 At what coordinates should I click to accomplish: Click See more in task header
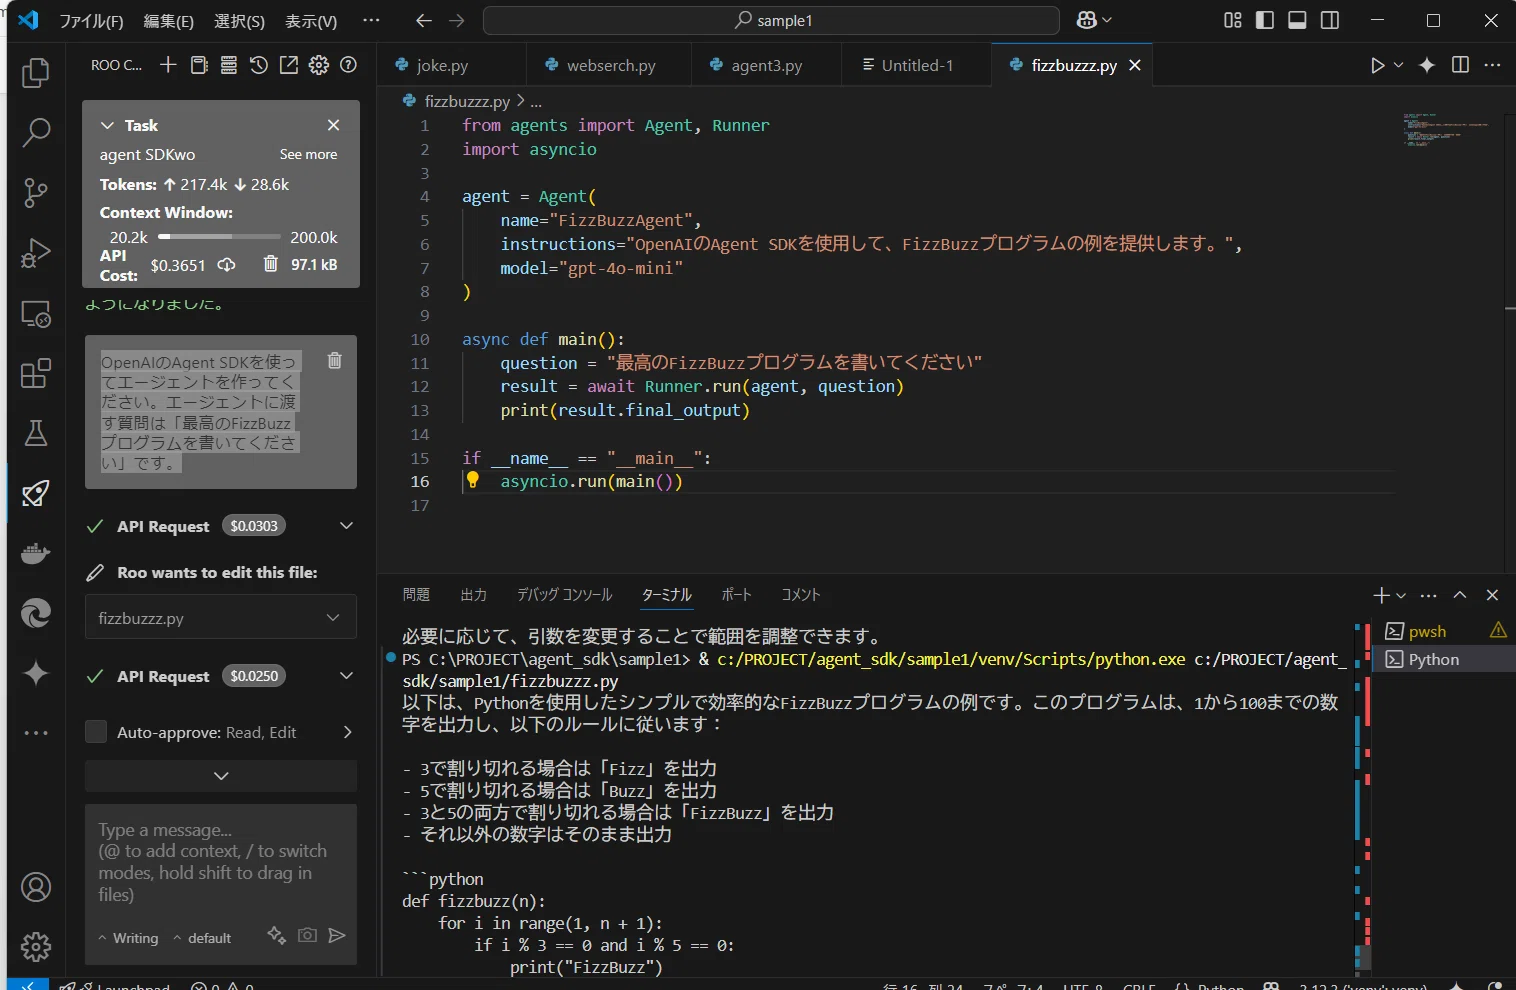point(308,154)
